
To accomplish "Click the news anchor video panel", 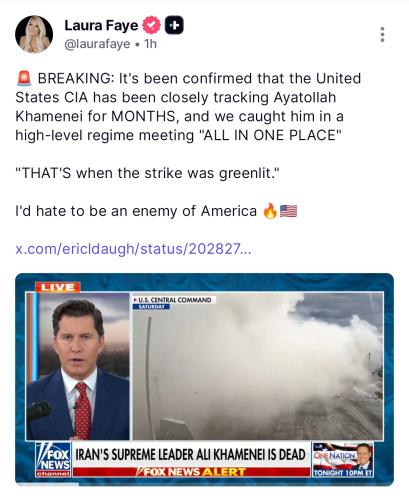I will 78,366.
